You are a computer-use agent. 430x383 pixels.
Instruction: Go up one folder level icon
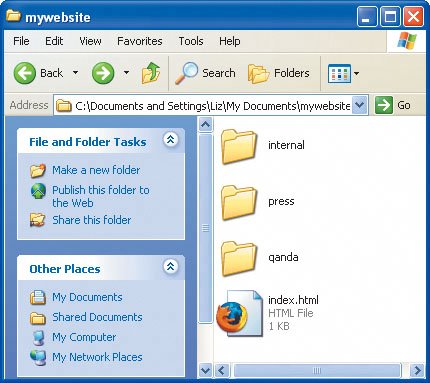point(151,73)
